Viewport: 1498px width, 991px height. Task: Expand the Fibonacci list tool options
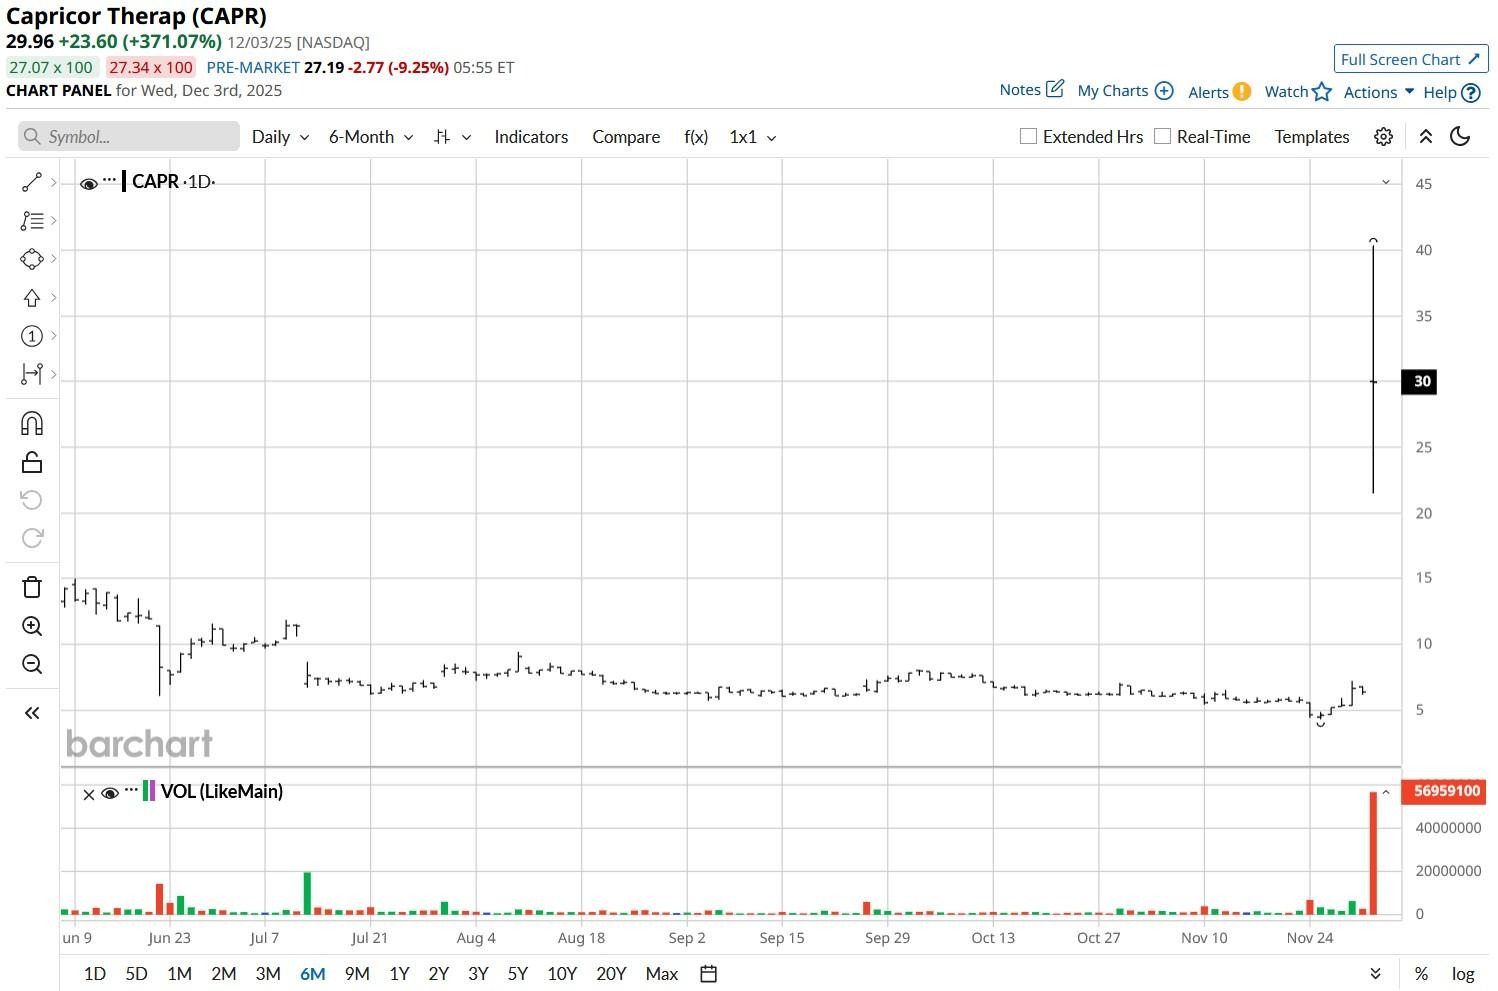tap(53, 220)
